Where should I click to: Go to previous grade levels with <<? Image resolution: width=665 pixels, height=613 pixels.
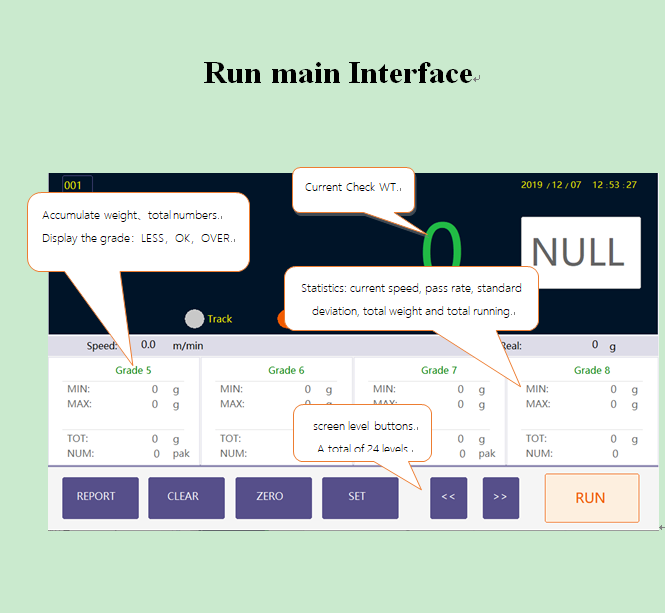point(448,498)
